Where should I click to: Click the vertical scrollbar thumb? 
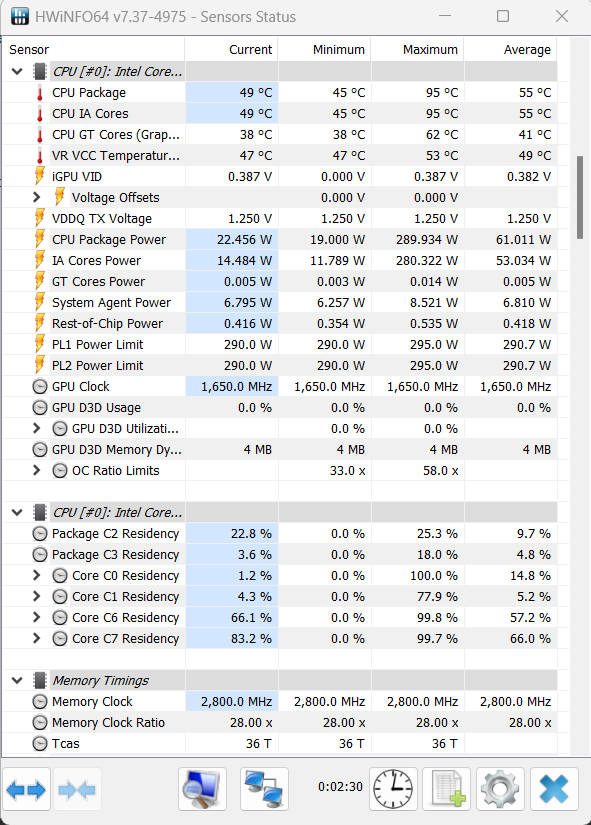tap(580, 197)
